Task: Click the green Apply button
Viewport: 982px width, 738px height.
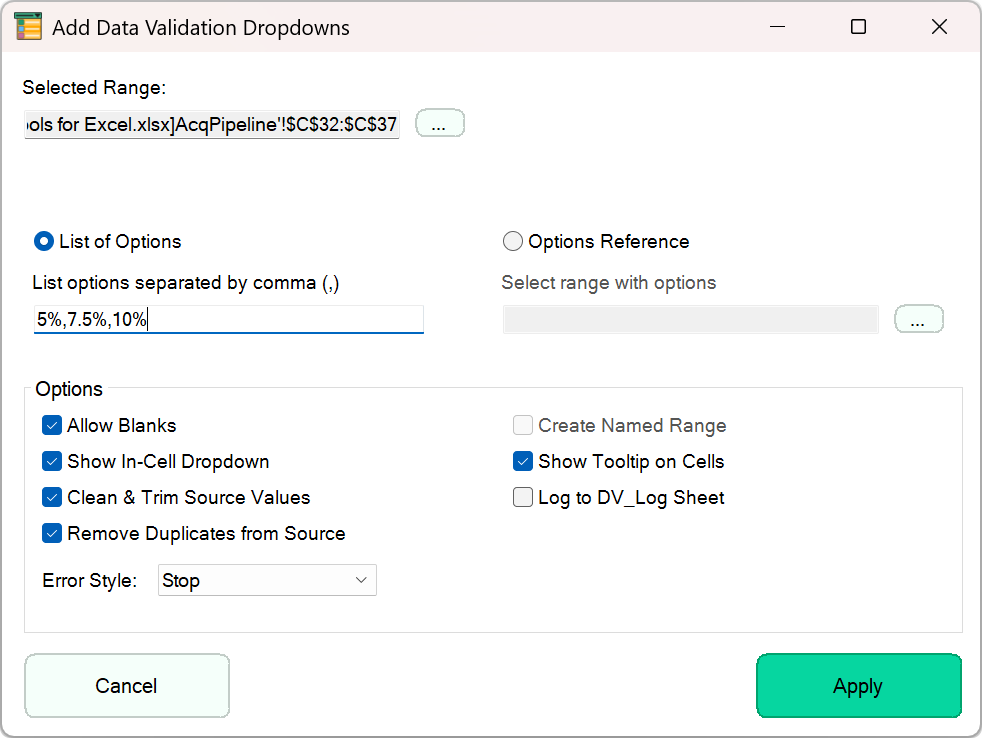Action: pyautogui.click(x=859, y=685)
